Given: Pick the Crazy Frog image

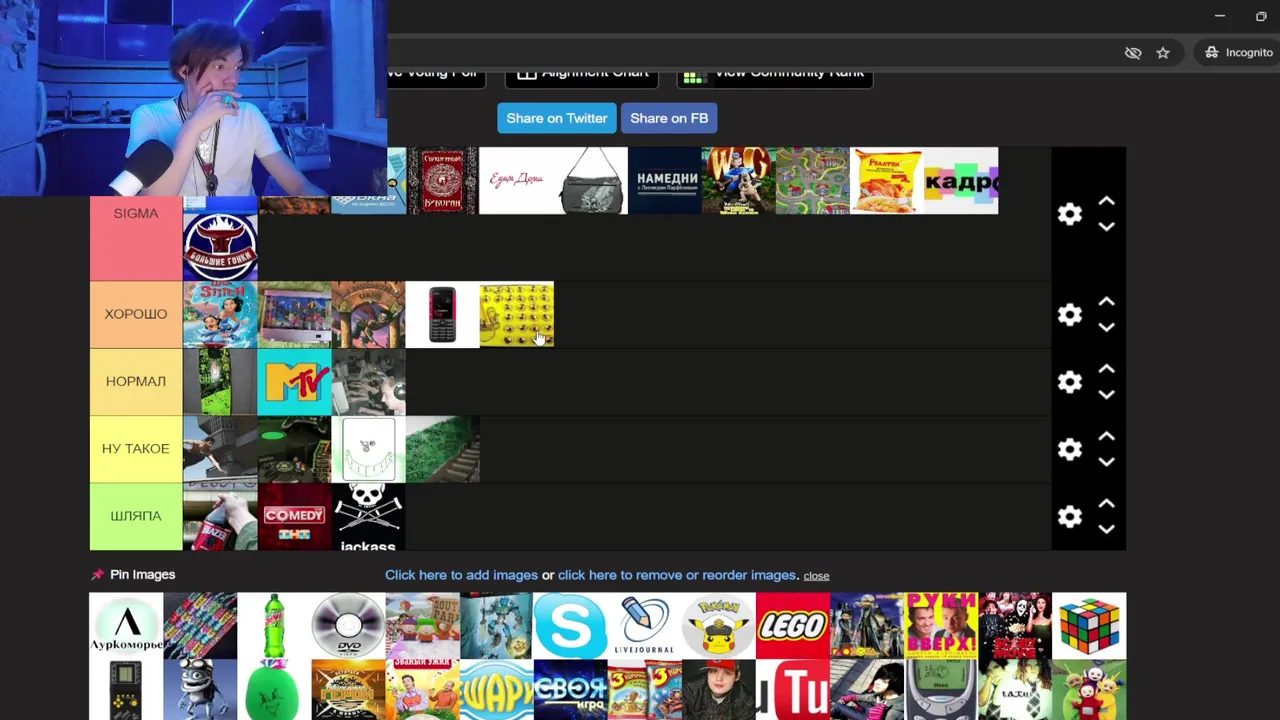Looking at the screenshot, I should [x=200, y=690].
